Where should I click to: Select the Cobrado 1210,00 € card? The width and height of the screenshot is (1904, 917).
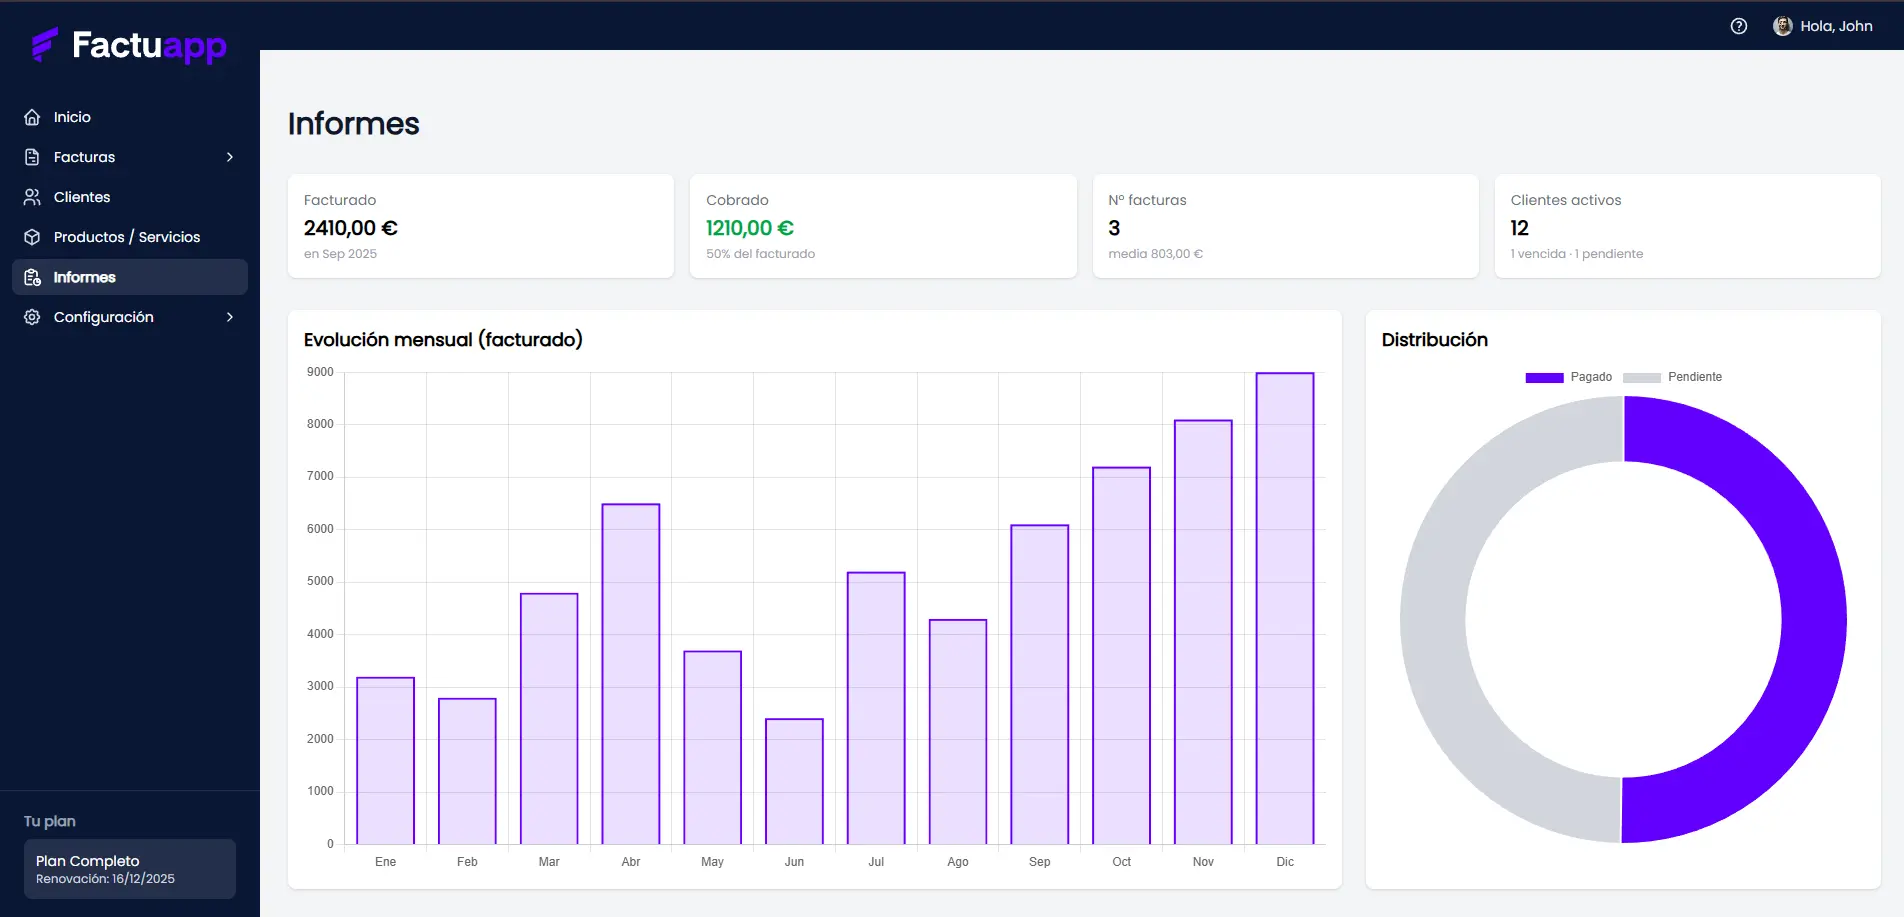883,226
